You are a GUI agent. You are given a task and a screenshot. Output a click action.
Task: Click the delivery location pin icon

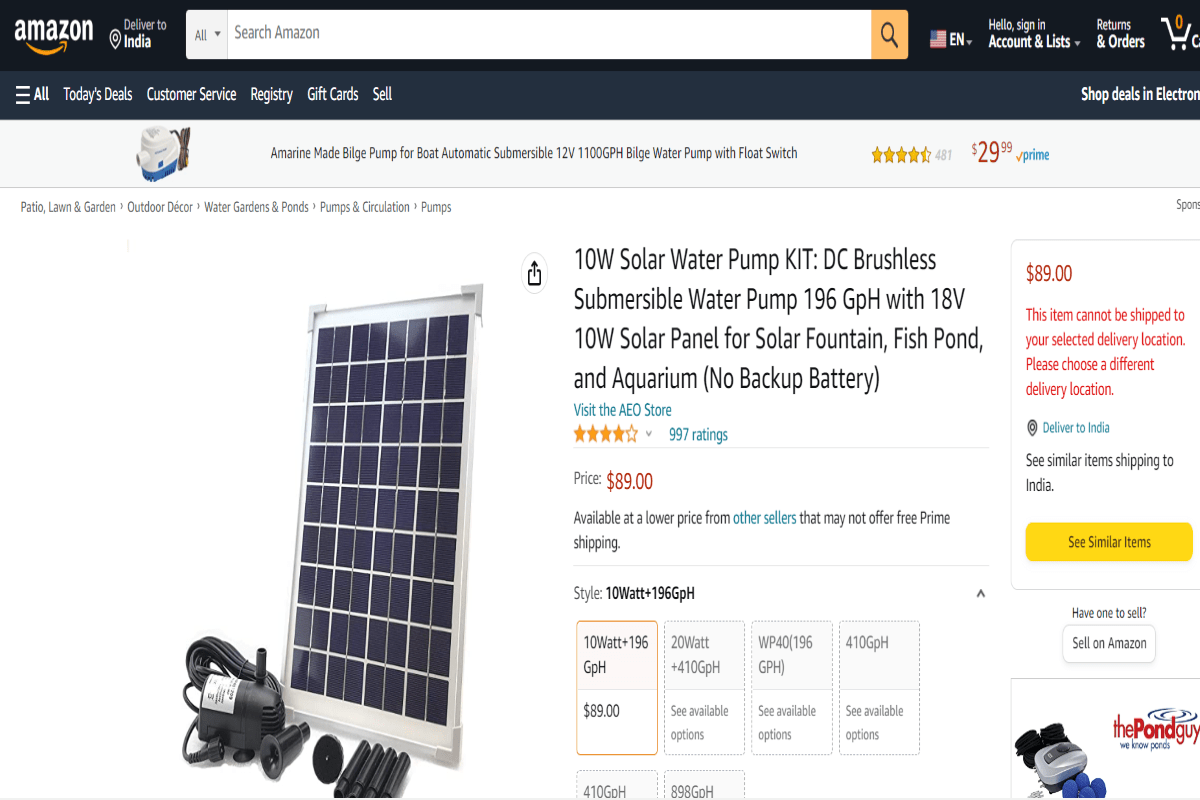pos(1031,427)
